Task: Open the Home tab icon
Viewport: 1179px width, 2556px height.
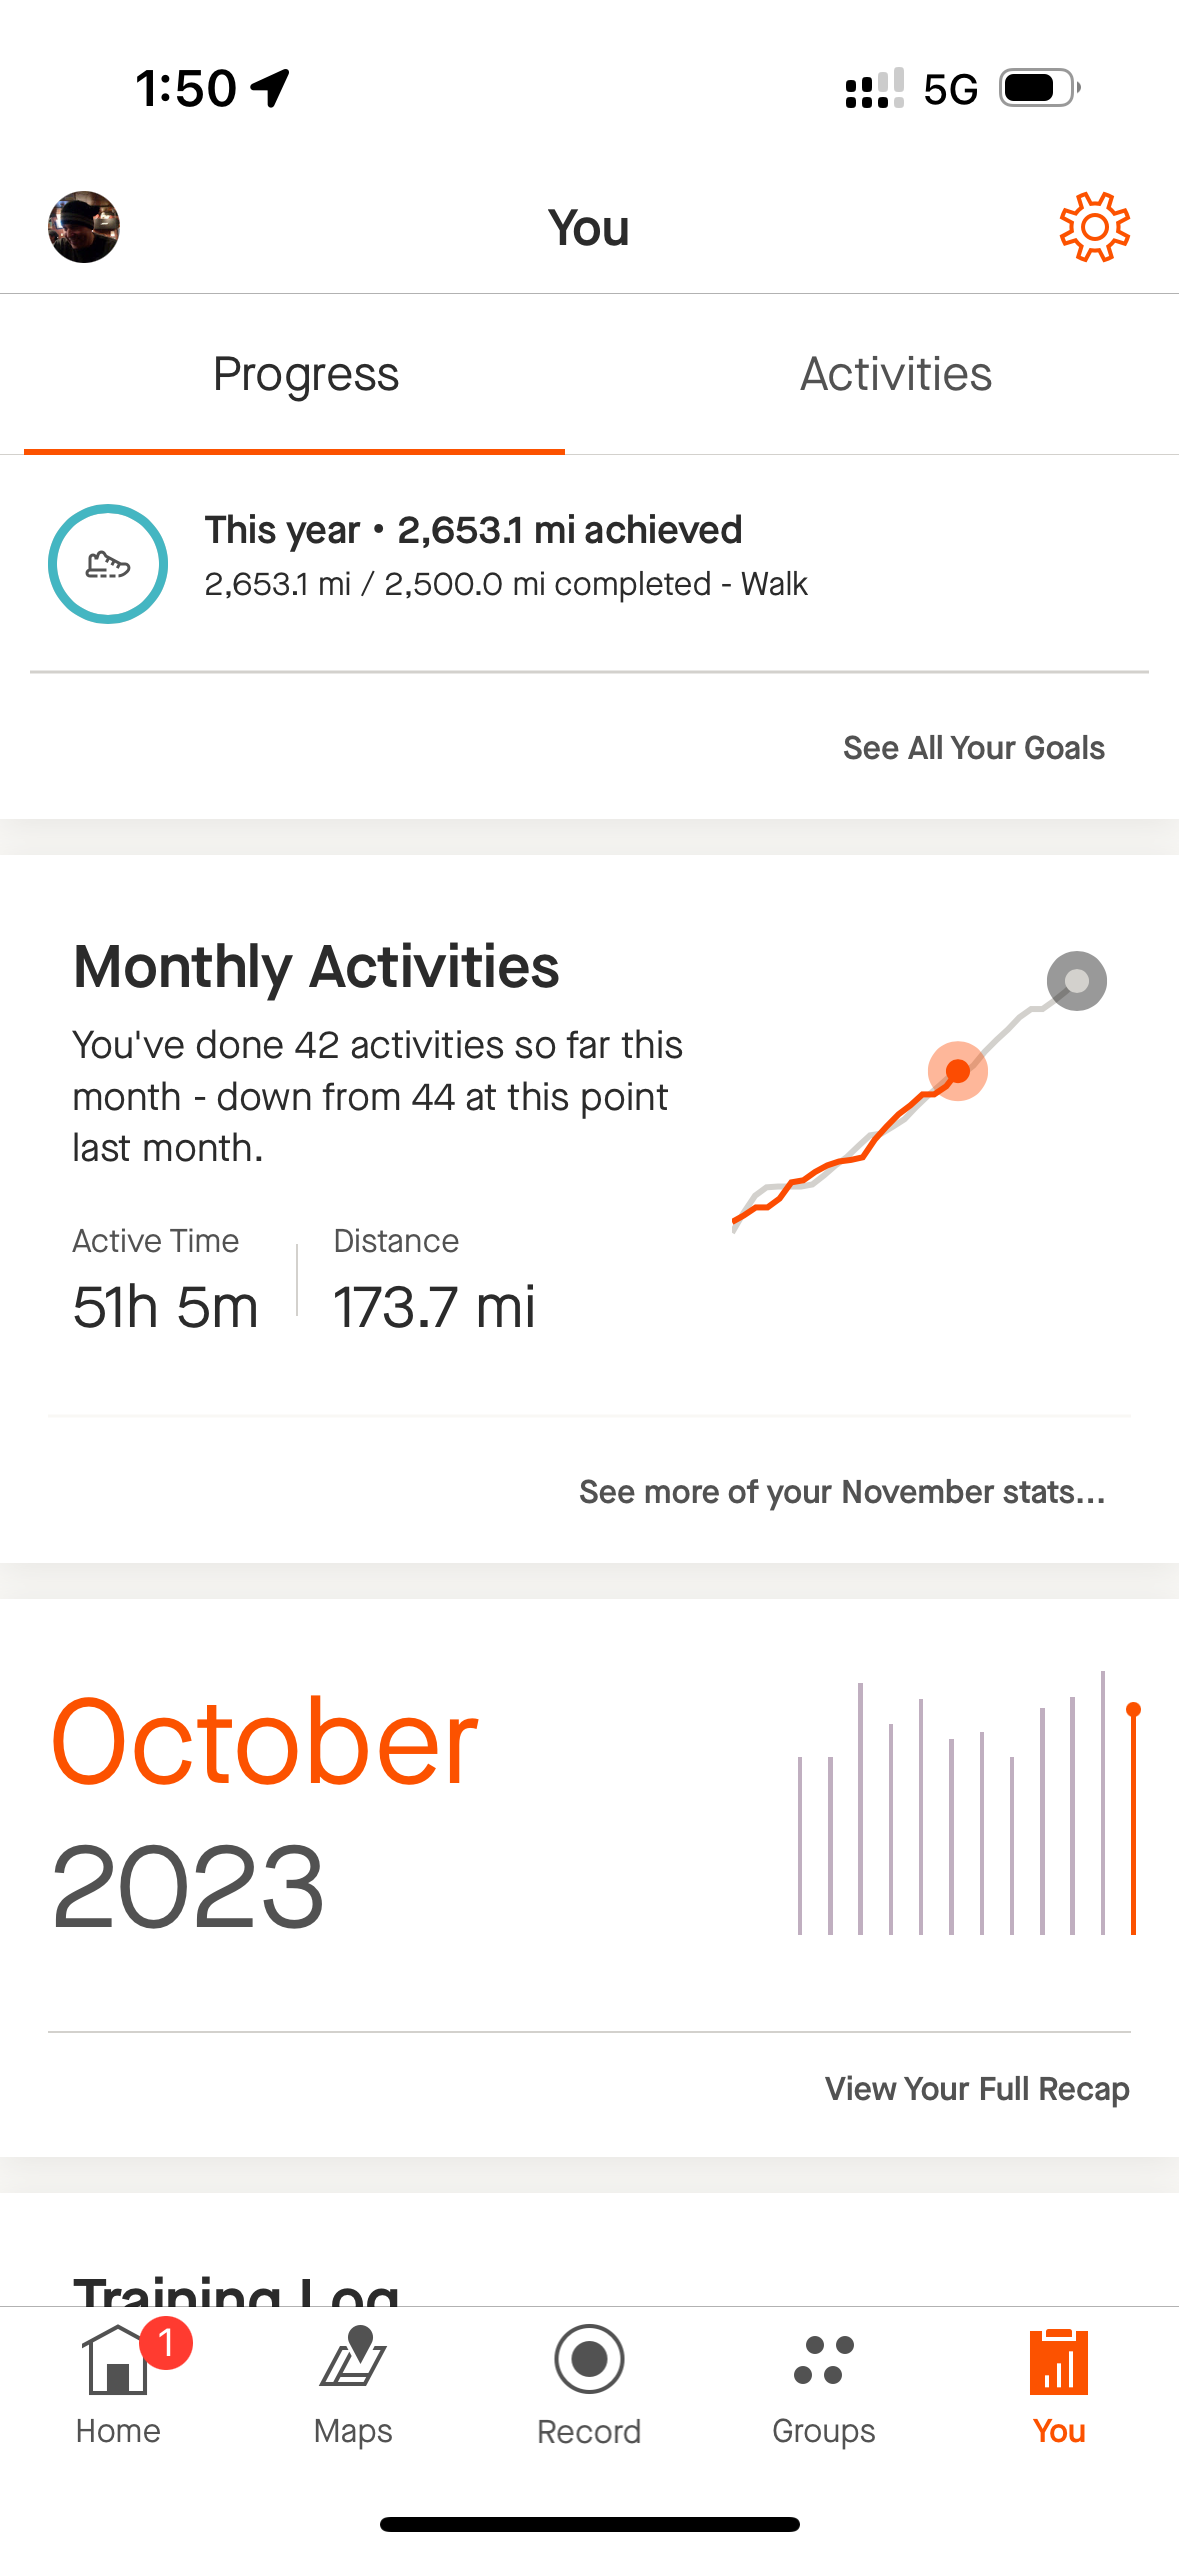Action: click(117, 2361)
